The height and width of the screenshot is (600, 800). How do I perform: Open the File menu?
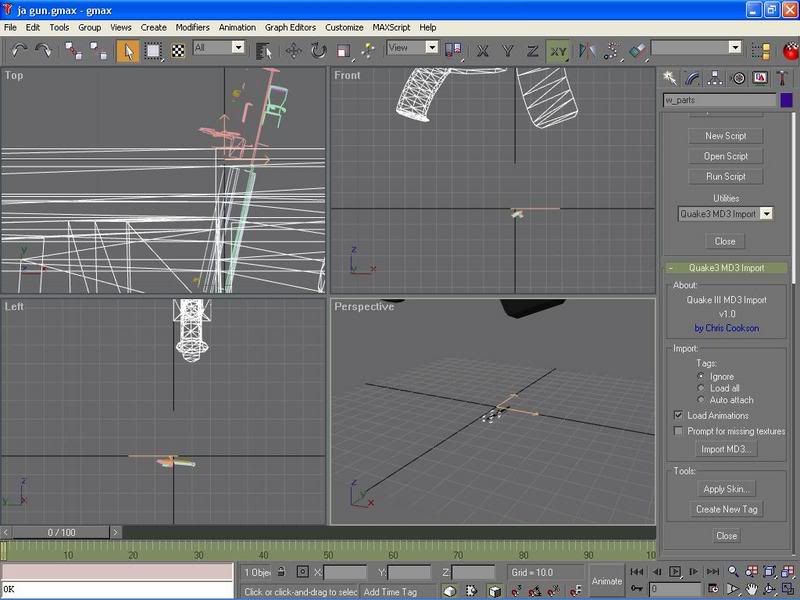click(10, 28)
